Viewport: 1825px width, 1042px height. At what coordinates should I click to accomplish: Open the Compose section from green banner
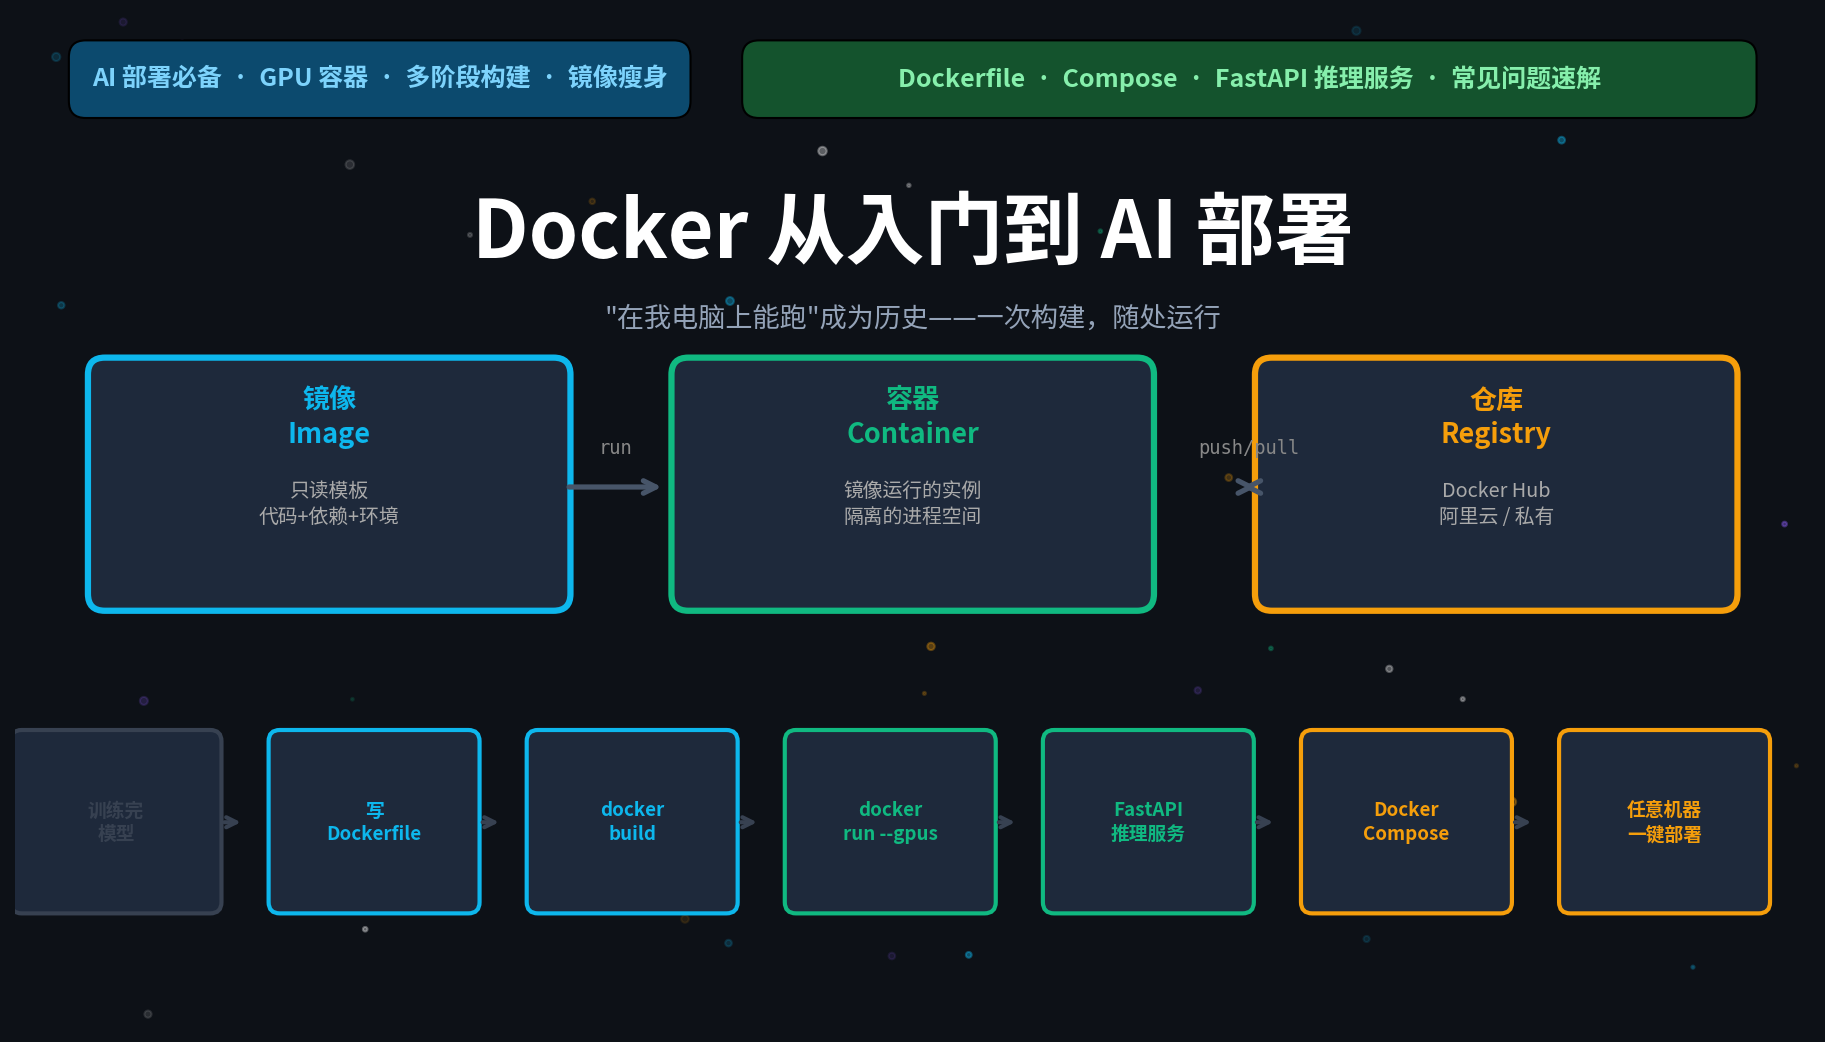[1119, 78]
